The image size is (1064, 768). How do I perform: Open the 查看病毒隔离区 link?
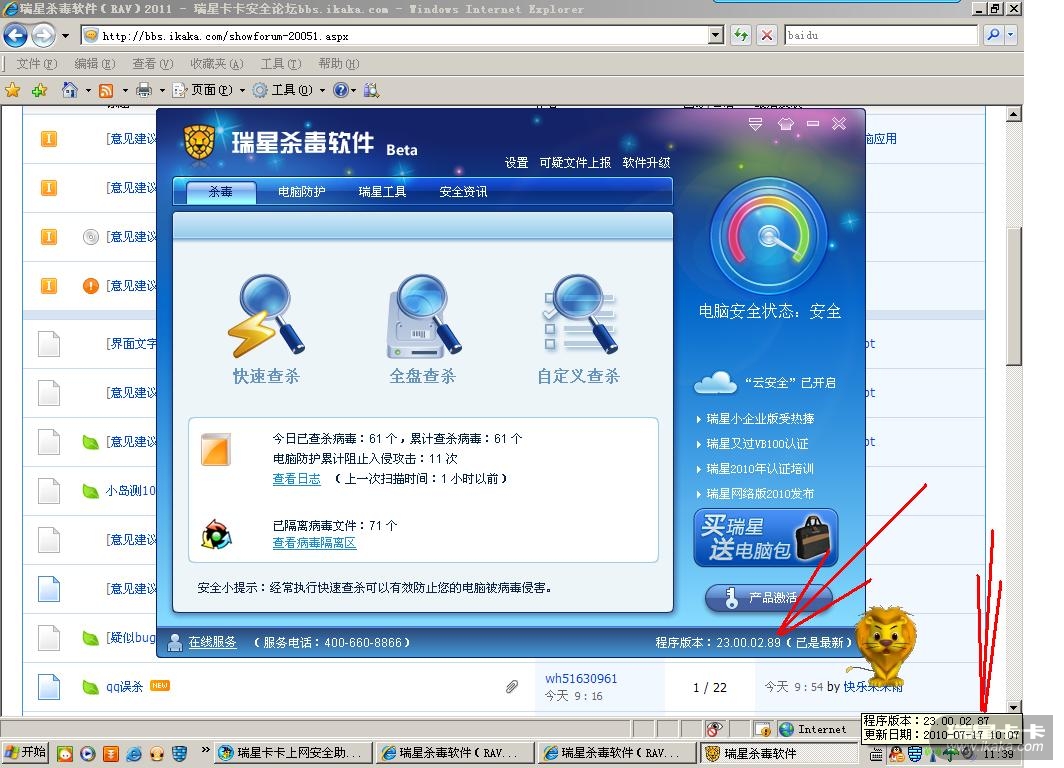click(x=314, y=543)
